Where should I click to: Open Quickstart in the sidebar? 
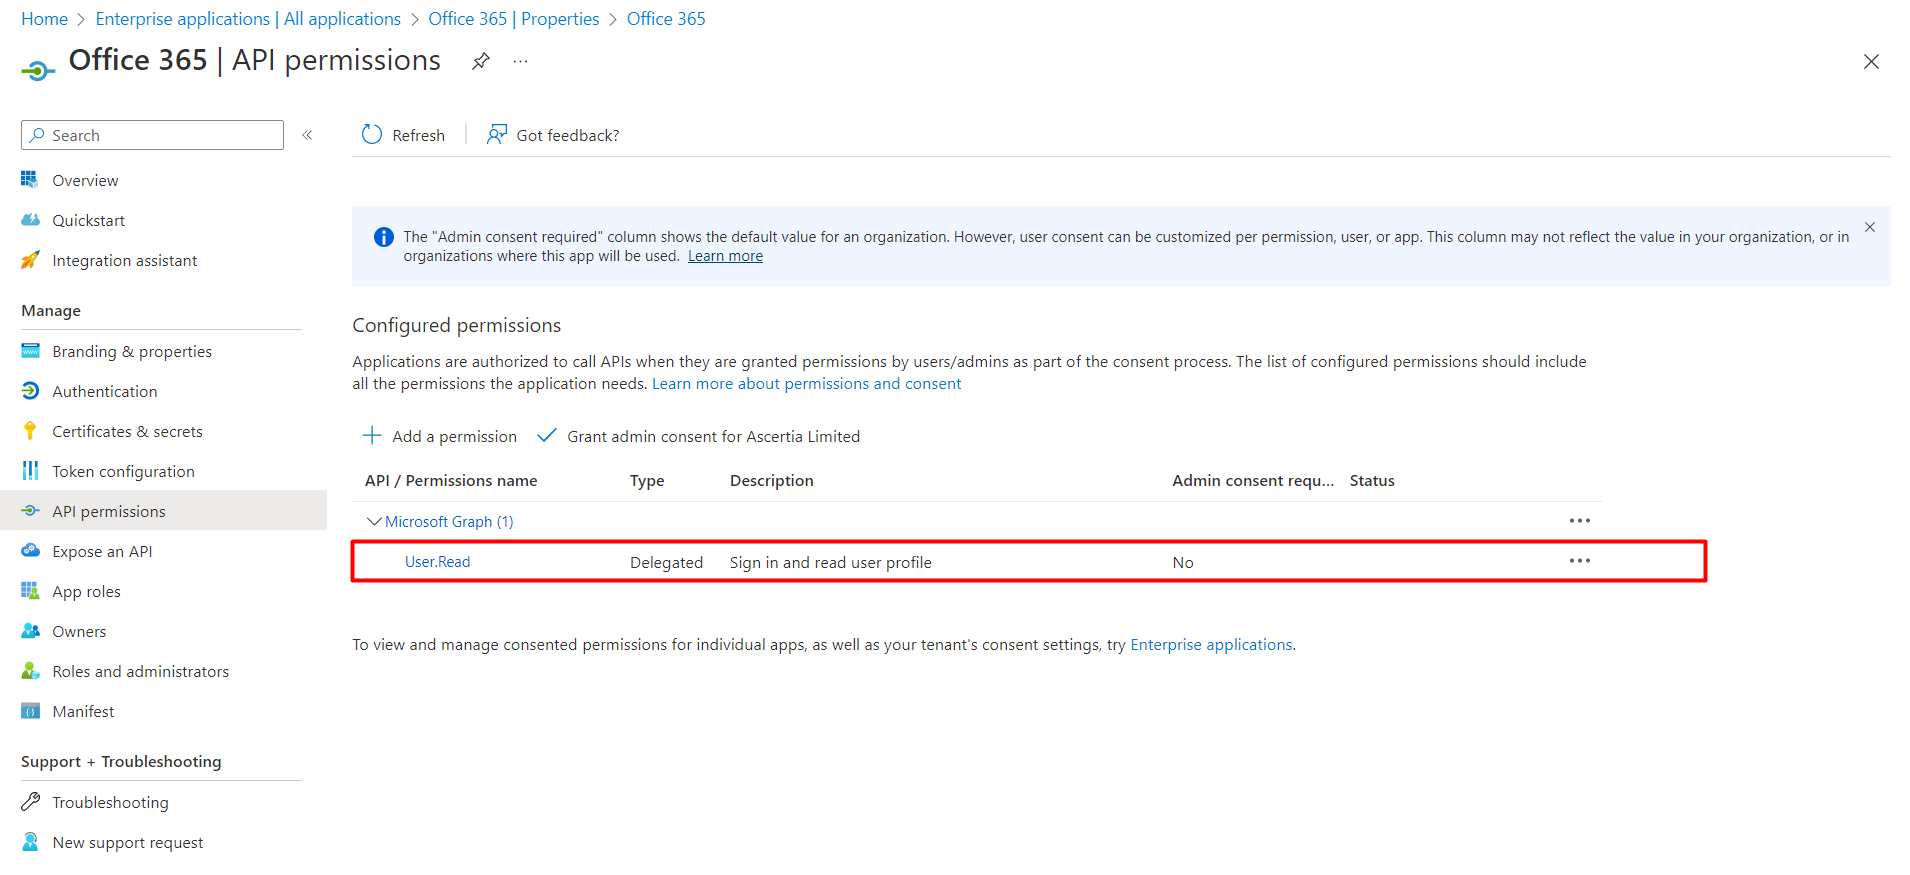pos(88,221)
